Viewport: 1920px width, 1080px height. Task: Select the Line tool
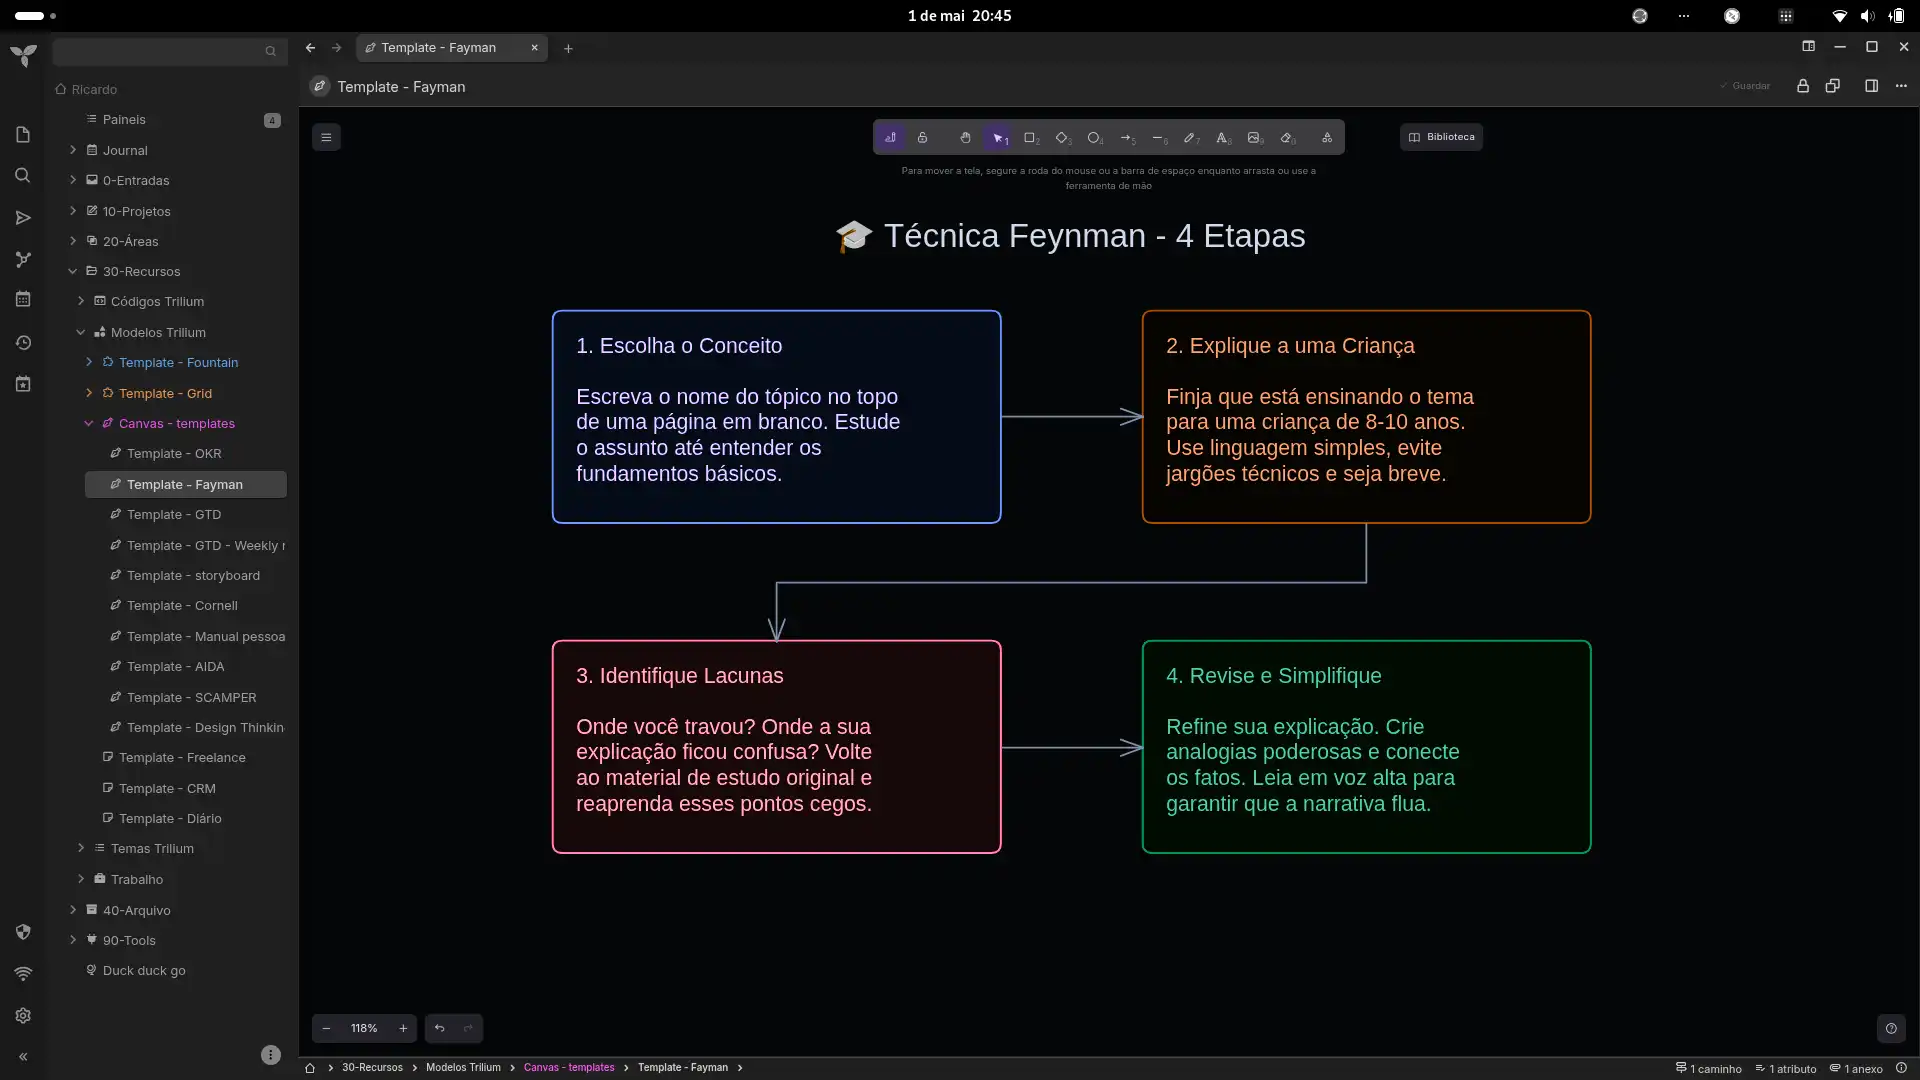pyautogui.click(x=1159, y=138)
